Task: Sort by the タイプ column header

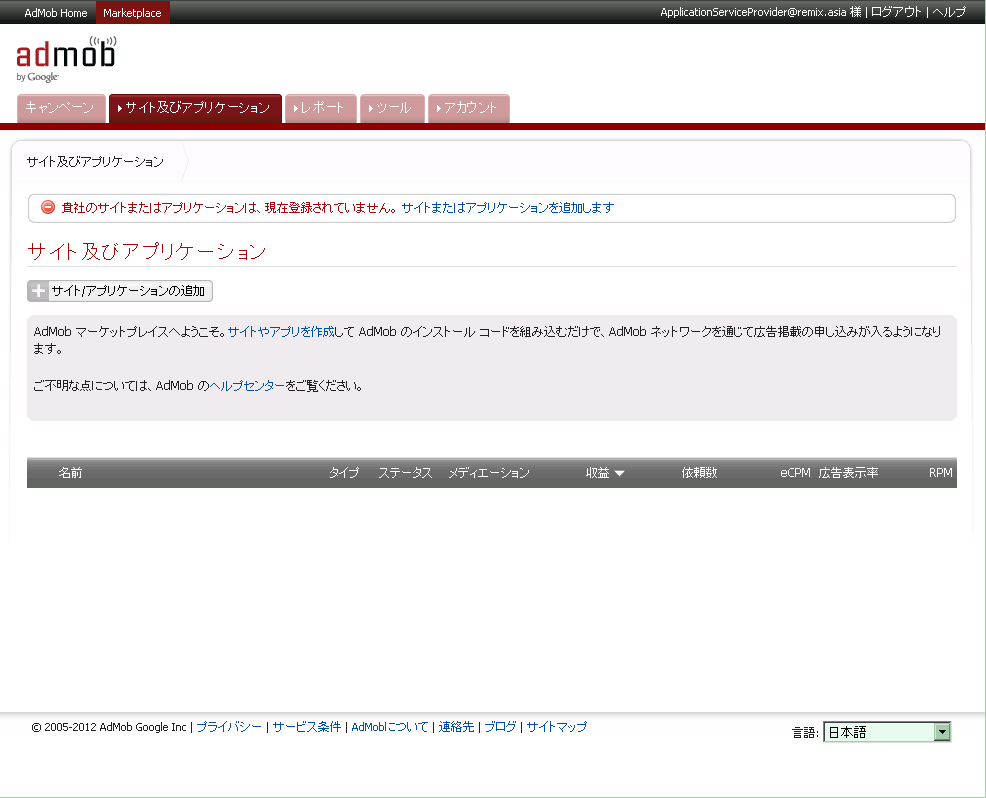Action: pos(344,473)
